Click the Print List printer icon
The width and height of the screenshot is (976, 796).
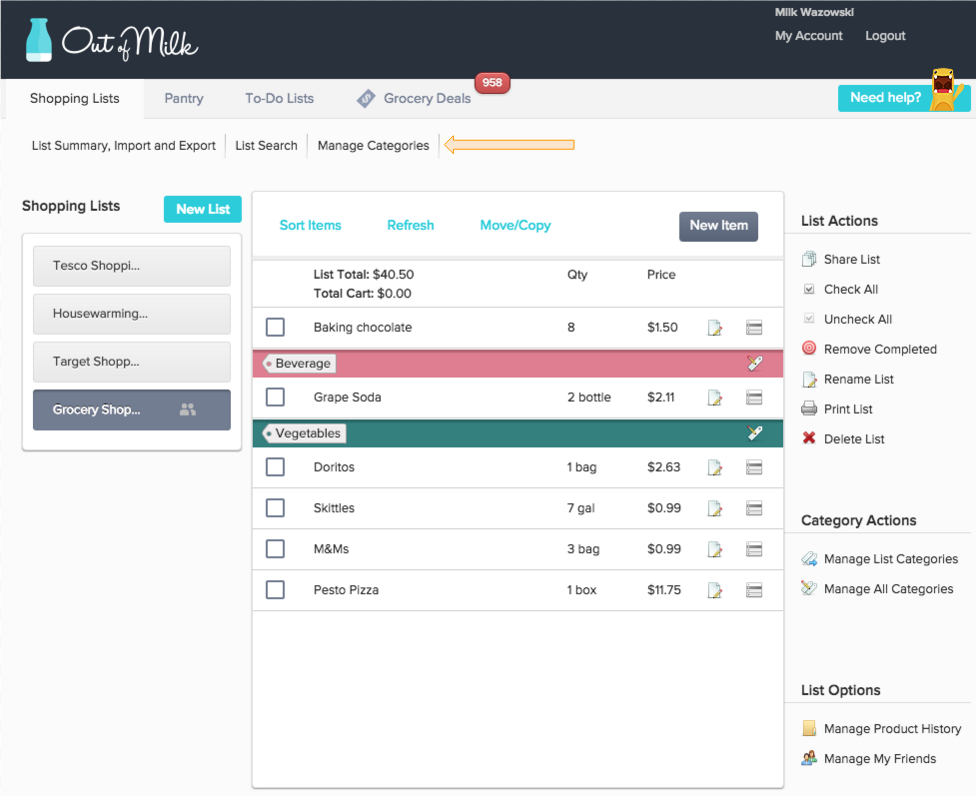point(809,409)
